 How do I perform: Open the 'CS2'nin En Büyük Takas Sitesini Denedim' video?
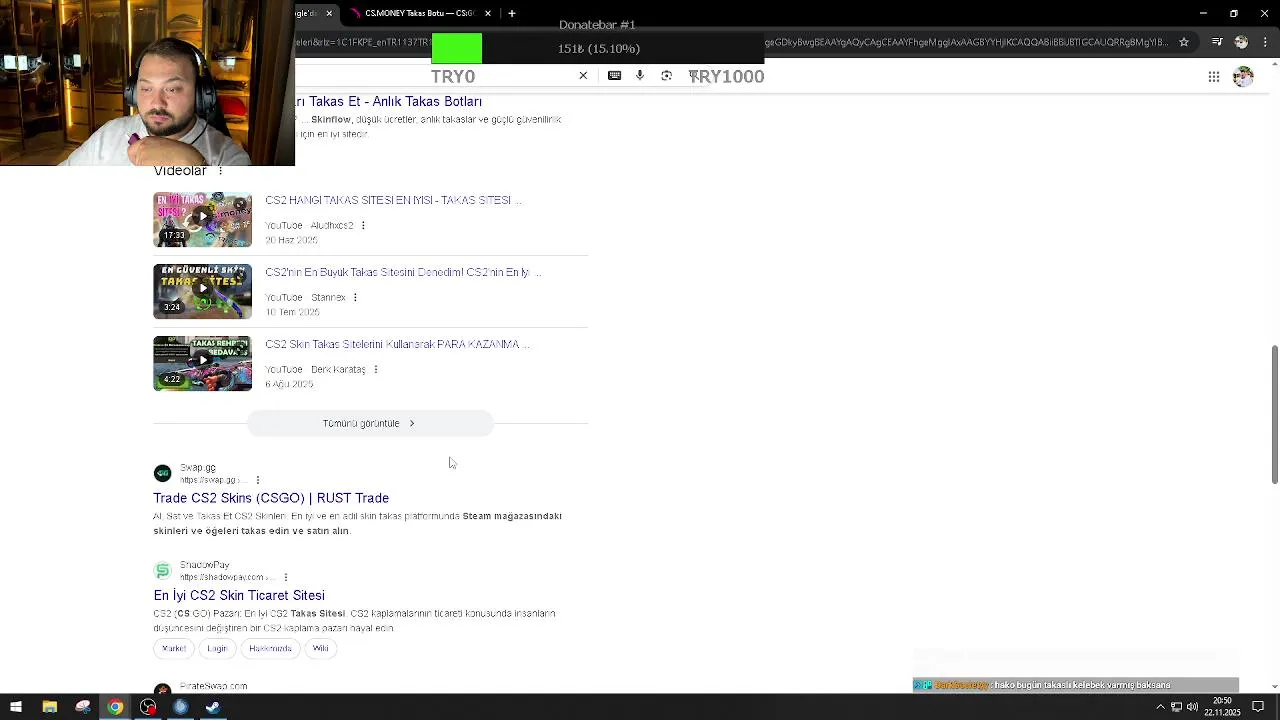(403, 272)
